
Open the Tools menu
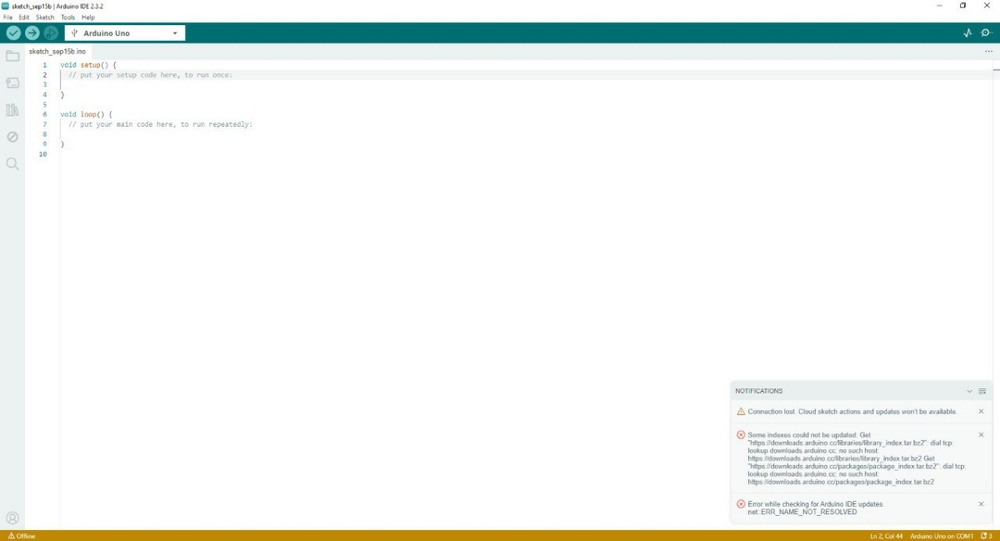pos(68,17)
